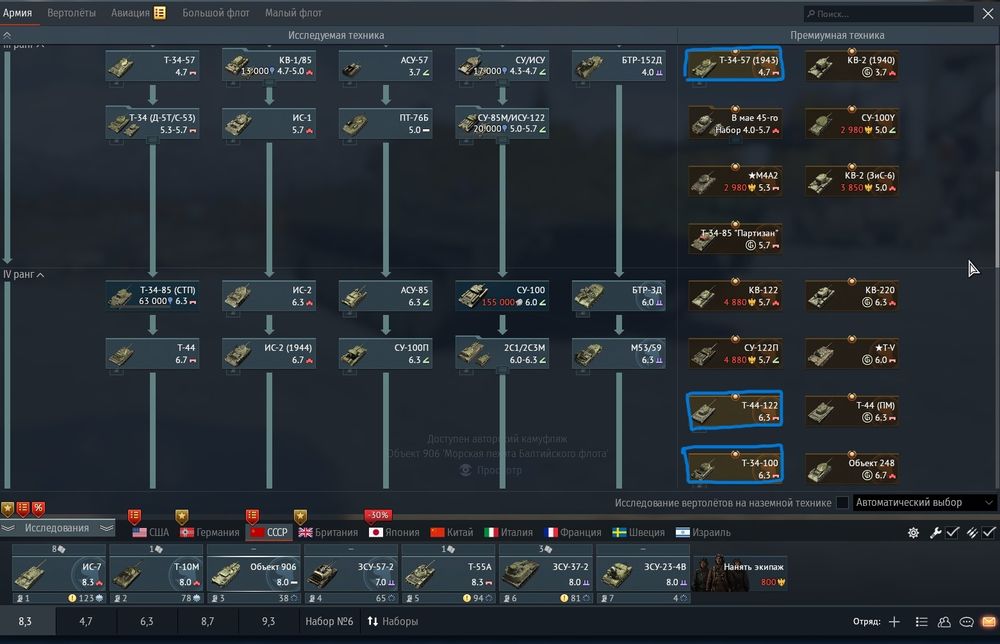Select premium СУ-100Y card
The width and height of the screenshot is (1000, 644).
(852, 124)
